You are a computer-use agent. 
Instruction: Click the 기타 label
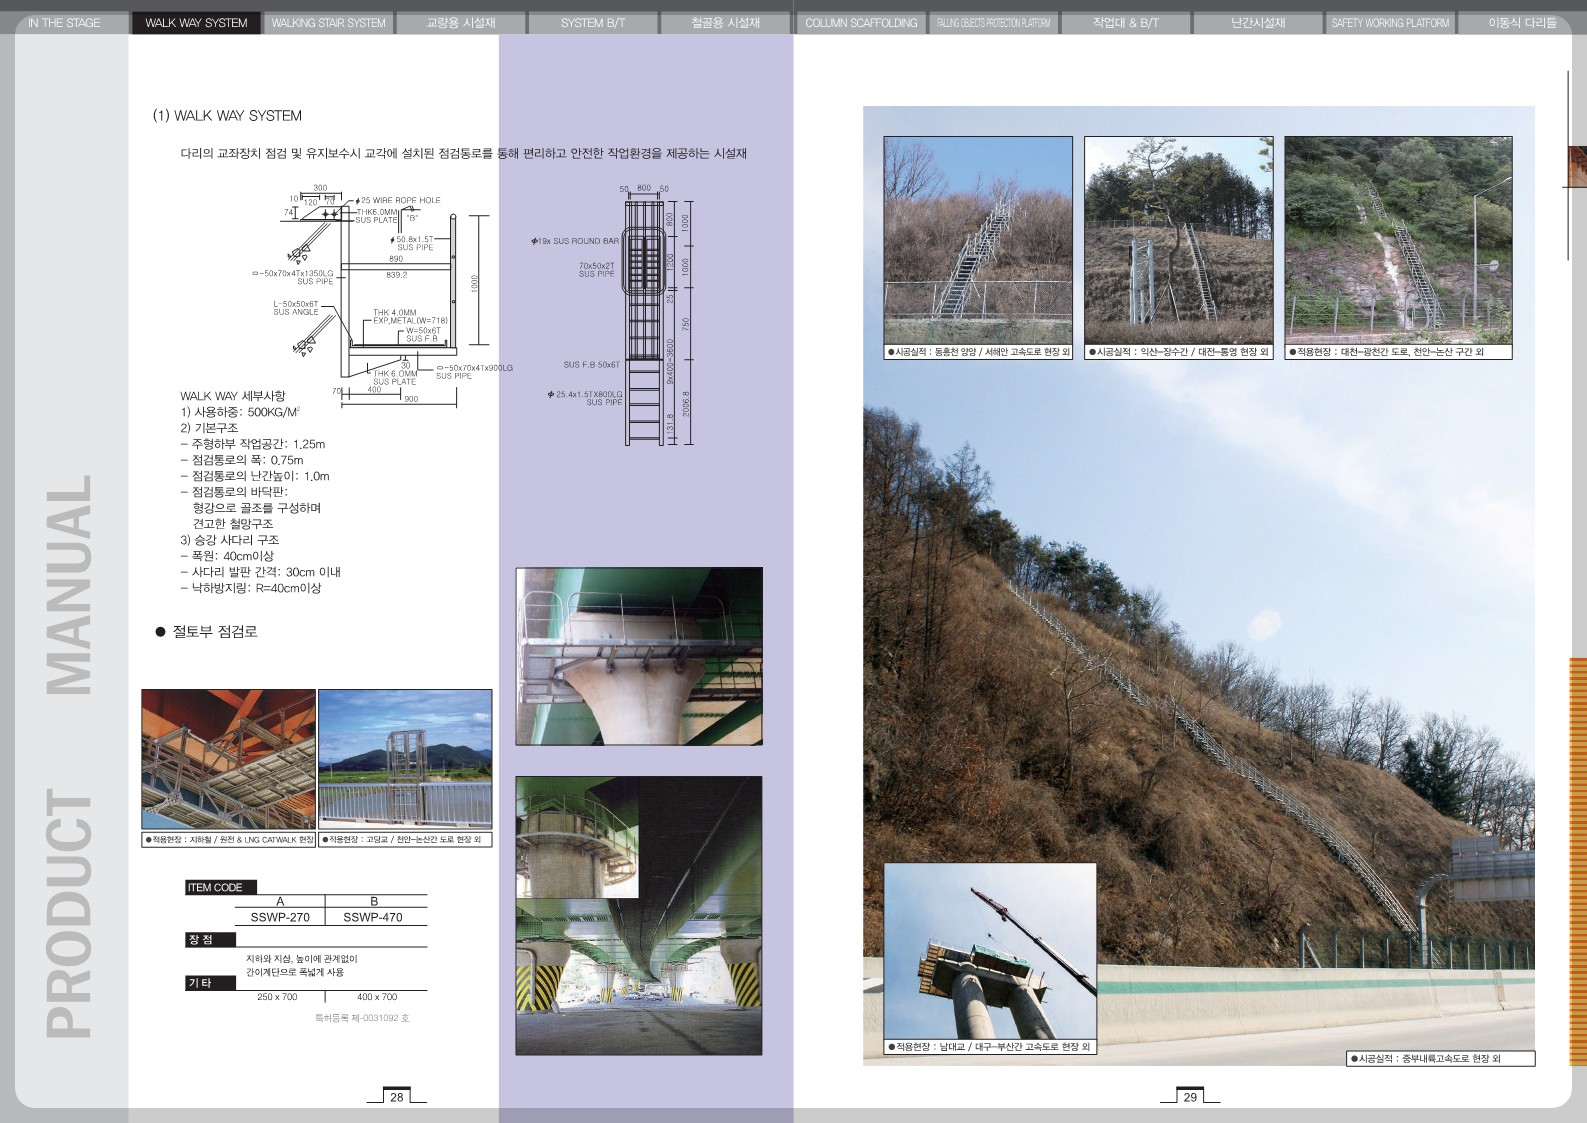click(x=211, y=983)
